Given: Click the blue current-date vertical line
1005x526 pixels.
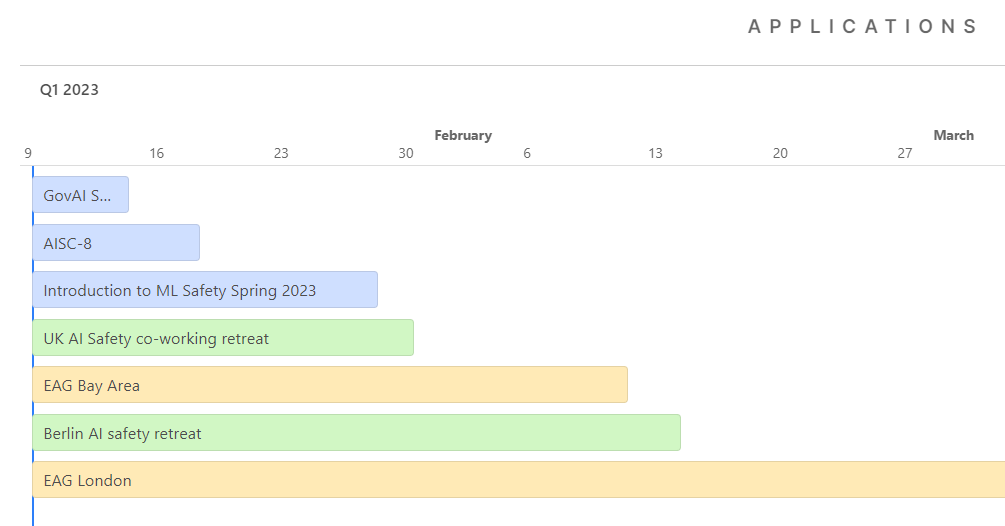Looking at the screenshot, I should tap(32, 510).
